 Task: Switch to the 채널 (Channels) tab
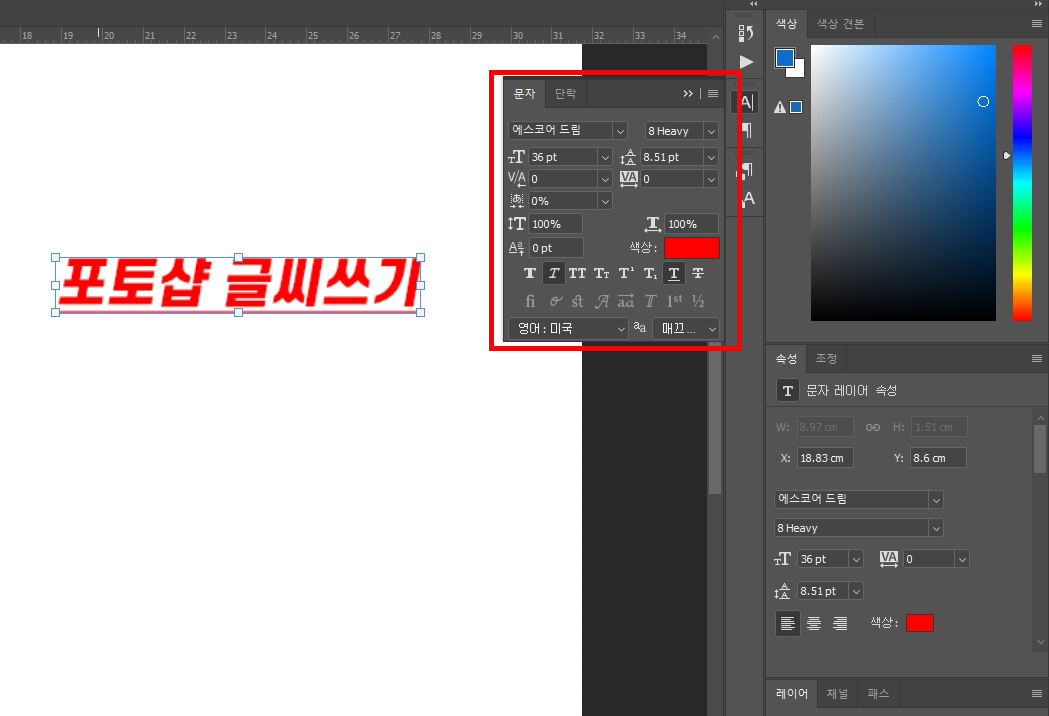click(837, 694)
